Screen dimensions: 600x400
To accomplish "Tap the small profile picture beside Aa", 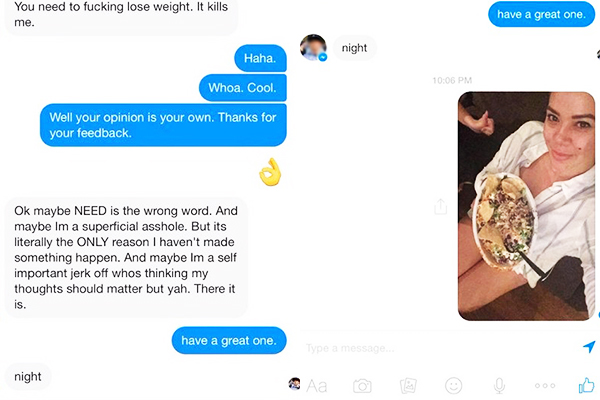I will pyautogui.click(x=295, y=384).
